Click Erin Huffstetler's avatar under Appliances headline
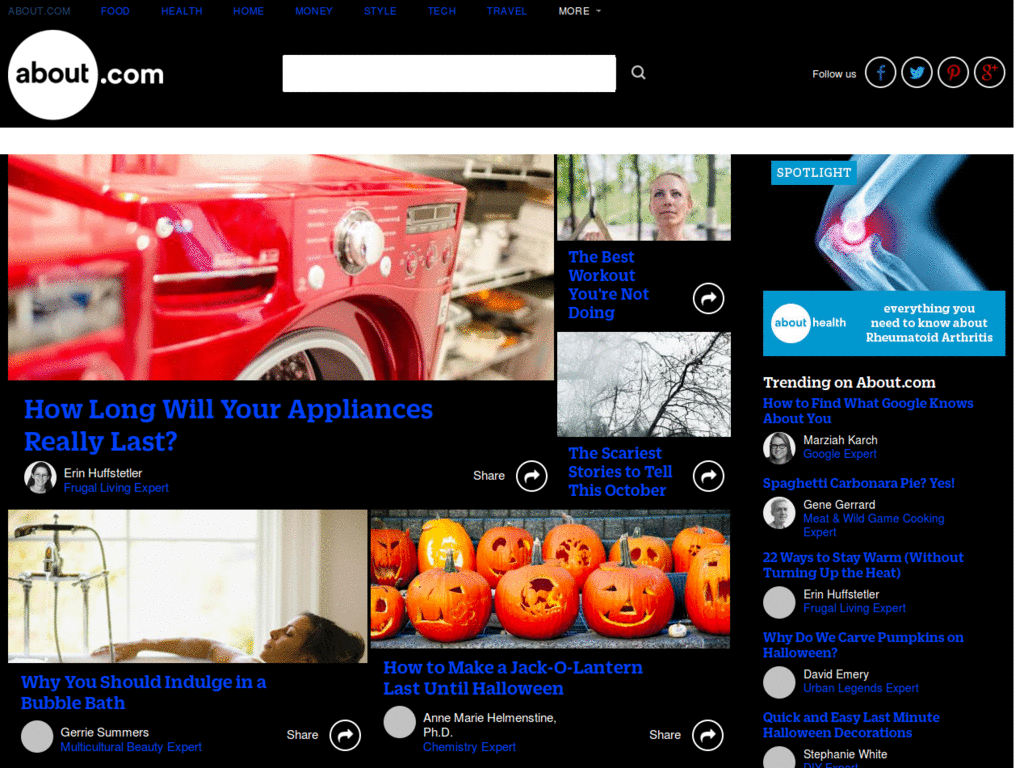This screenshot has height=768, width=1024. pyautogui.click(x=40, y=477)
